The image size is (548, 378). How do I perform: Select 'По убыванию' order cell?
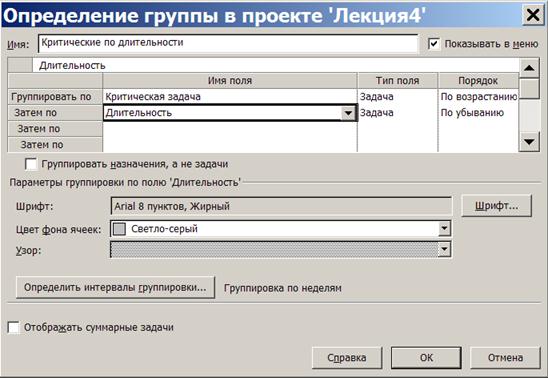pyautogui.click(x=478, y=113)
